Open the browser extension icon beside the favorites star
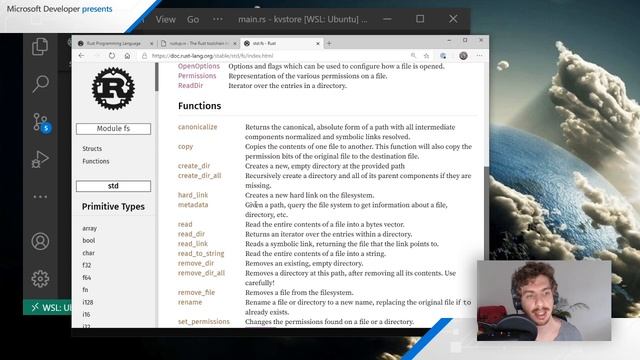 pos(443,56)
